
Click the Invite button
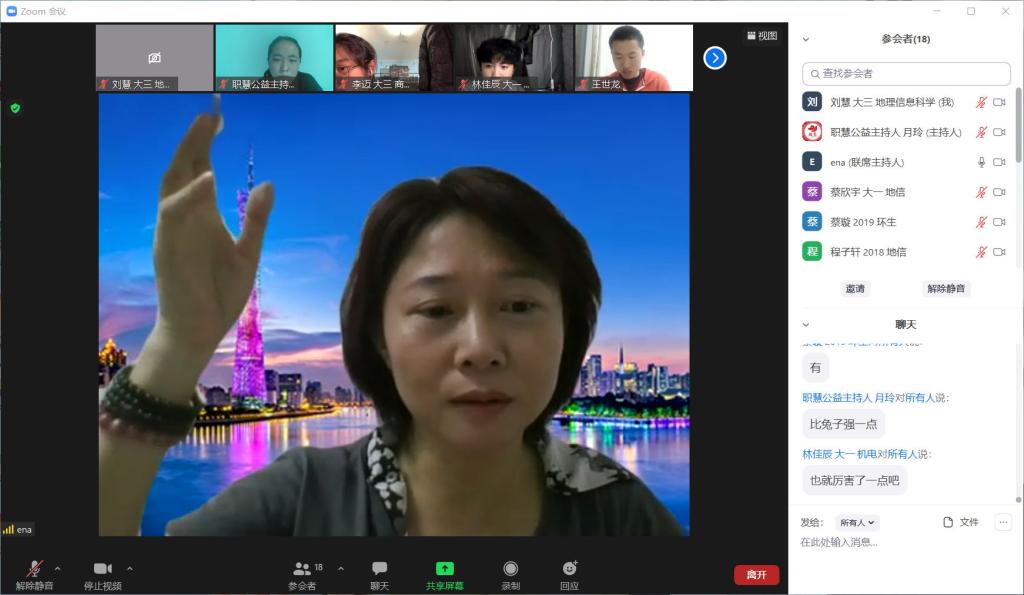point(855,288)
